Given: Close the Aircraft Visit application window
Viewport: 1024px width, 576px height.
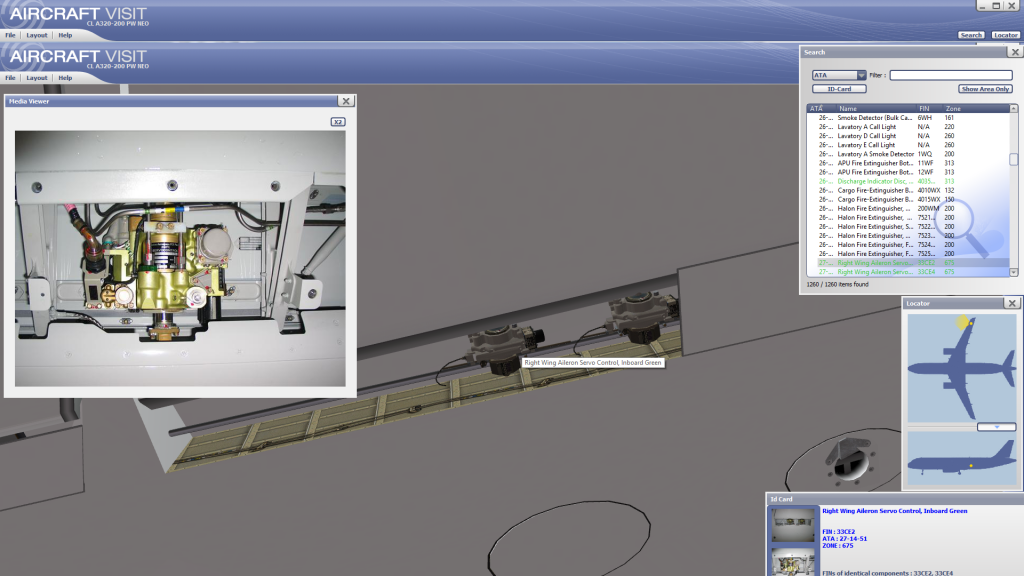Looking at the screenshot, I should point(1012,6).
